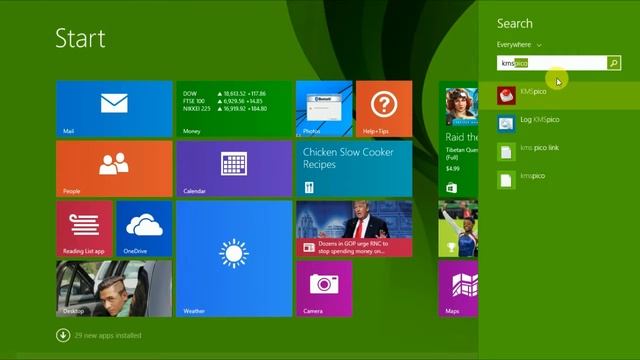Image resolution: width=640 pixels, height=360 pixels.
Task: Open the Reading List app tile
Action: tap(84, 229)
